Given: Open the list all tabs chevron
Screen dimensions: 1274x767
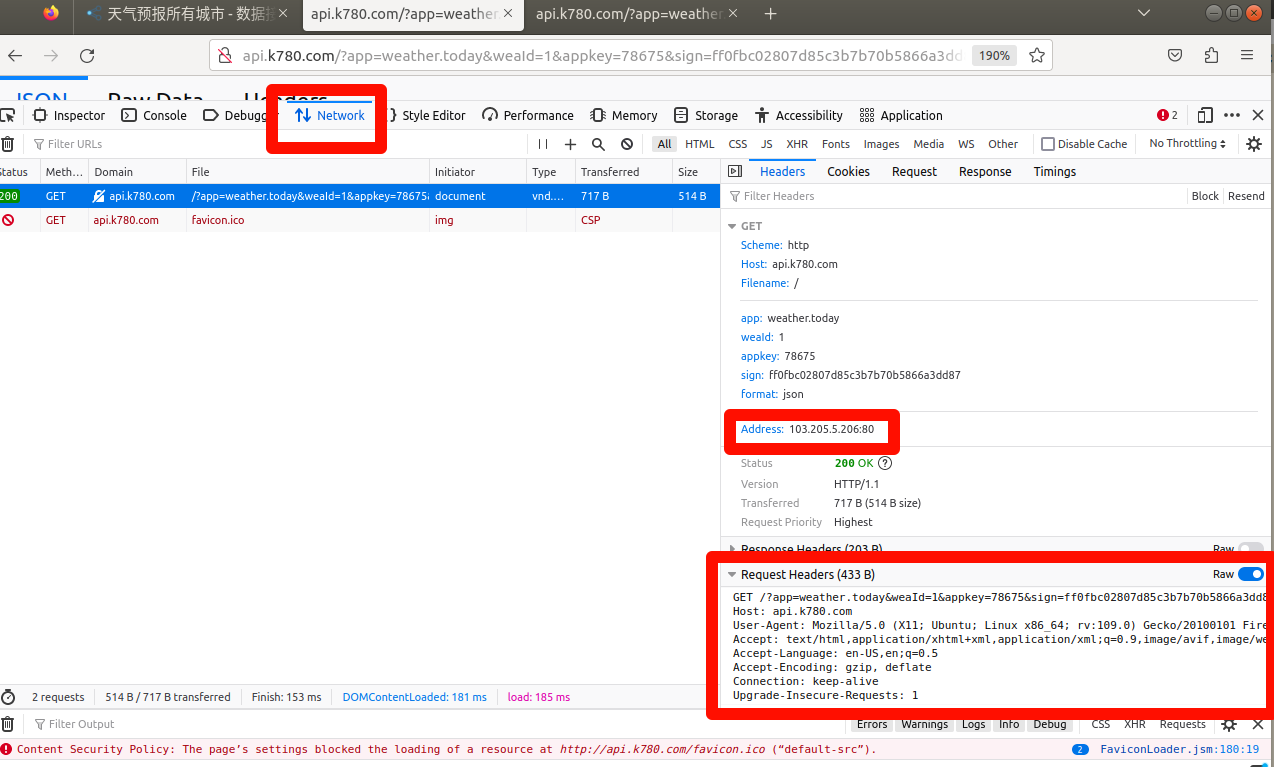Looking at the screenshot, I should (x=1145, y=13).
